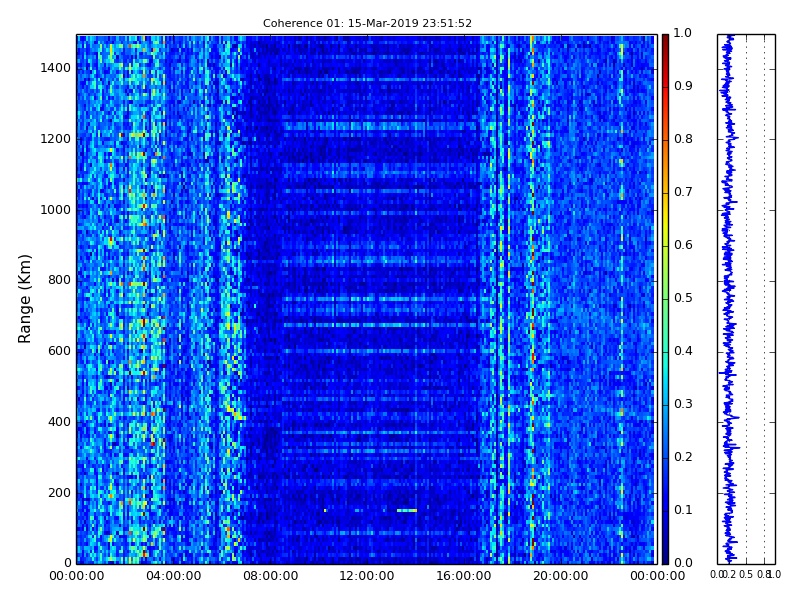Click the colorbar's 0.7 tick label
Screen dimensions: 800x600
tap(683, 192)
